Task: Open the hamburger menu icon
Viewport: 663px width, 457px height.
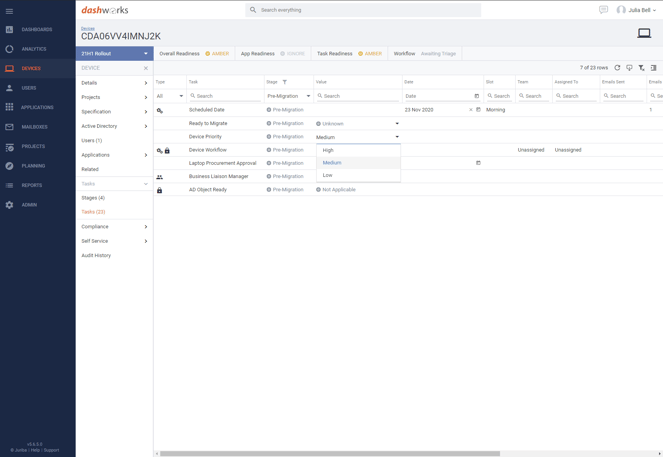Action: (x=9, y=11)
